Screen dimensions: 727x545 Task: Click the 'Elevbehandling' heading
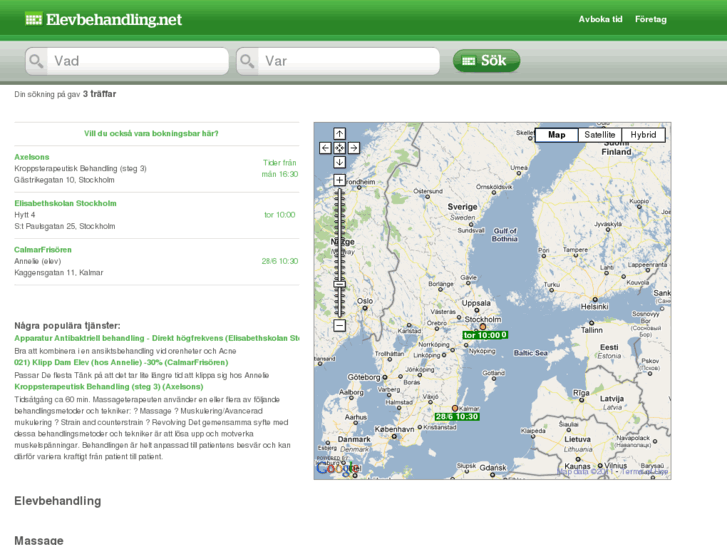[x=57, y=501]
